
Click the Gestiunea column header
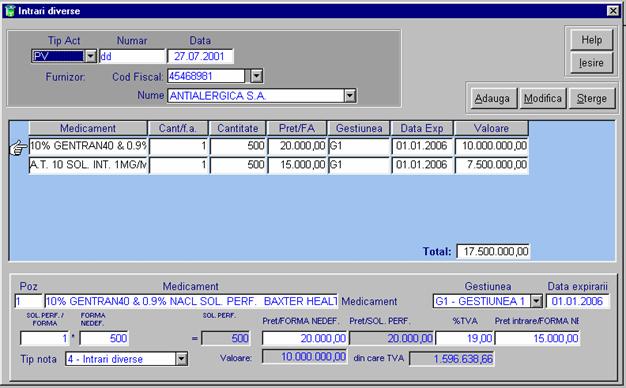tap(359, 128)
